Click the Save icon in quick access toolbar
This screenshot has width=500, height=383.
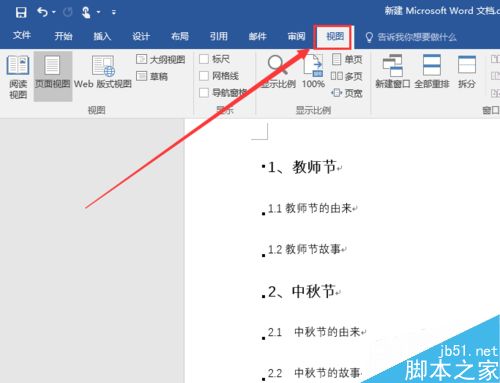pos(21,12)
